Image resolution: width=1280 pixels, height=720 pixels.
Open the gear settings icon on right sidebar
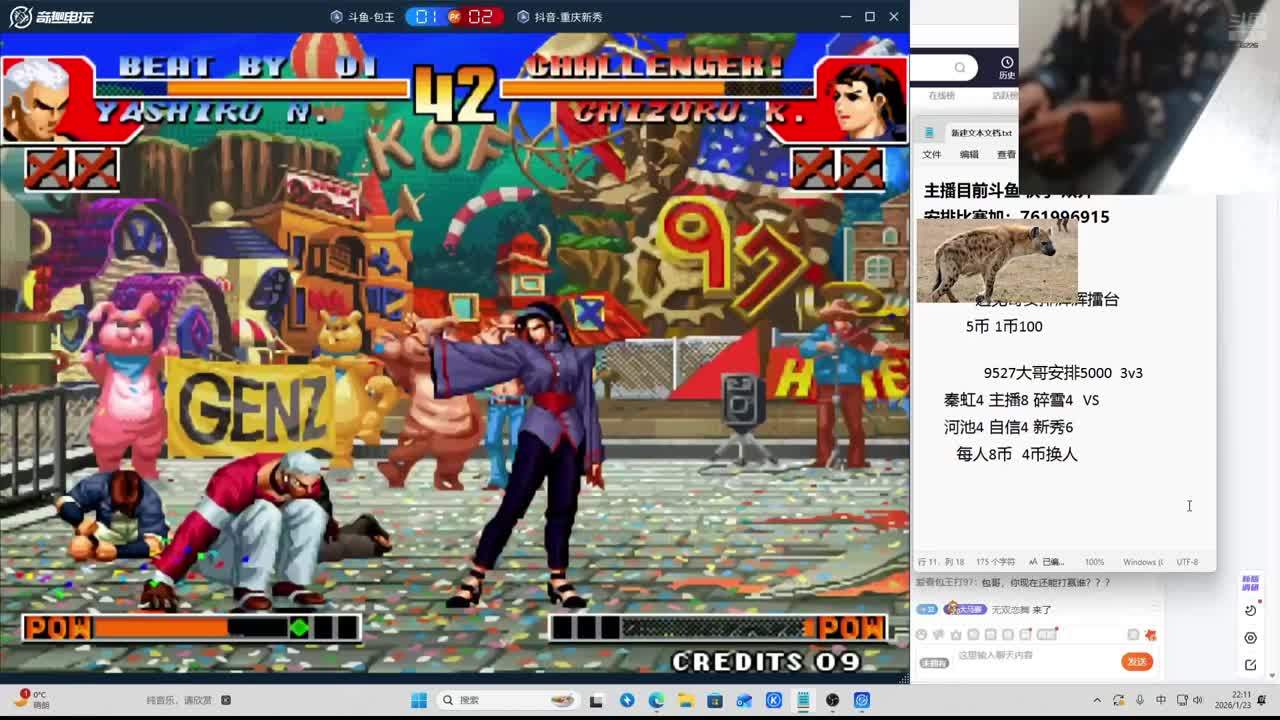[x=1250, y=638]
